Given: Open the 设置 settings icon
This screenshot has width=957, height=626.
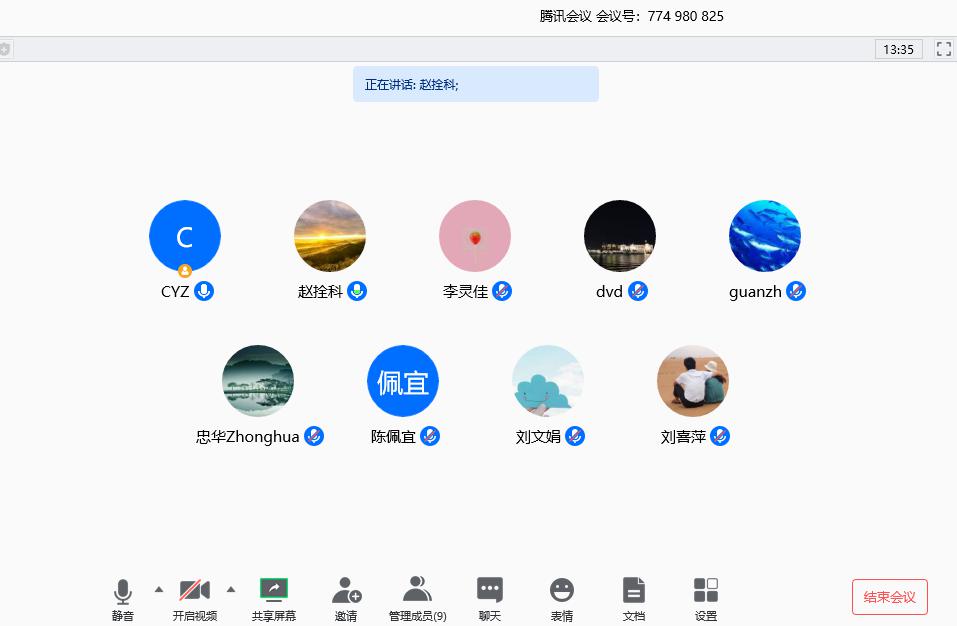Looking at the screenshot, I should 706,591.
